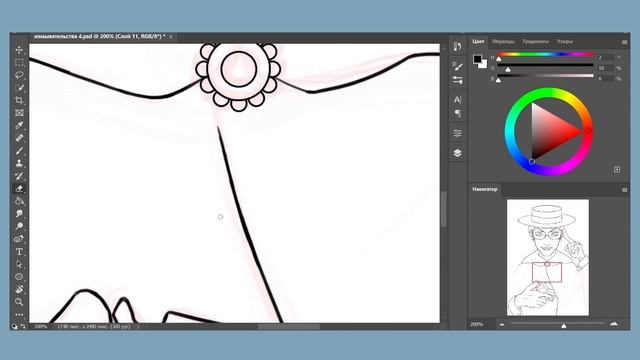The image size is (640, 360).
Task: Click the Navigator zoom slider handle
Action: pos(564,325)
